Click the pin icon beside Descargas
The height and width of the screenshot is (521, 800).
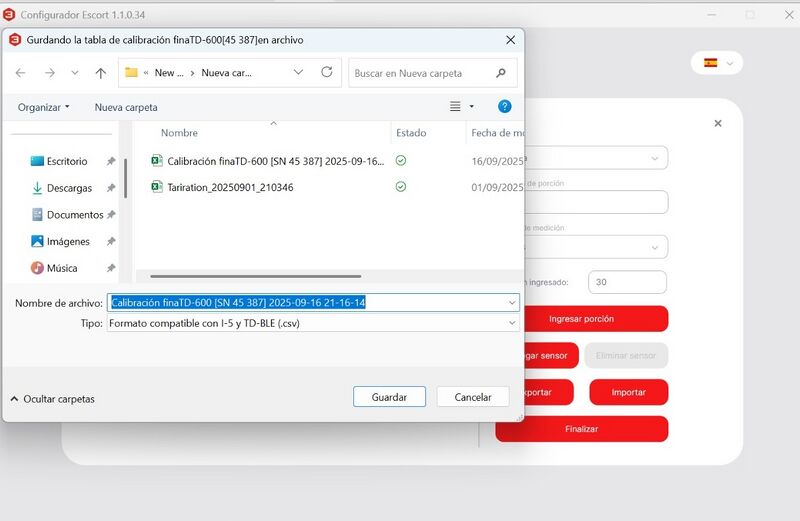point(111,188)
